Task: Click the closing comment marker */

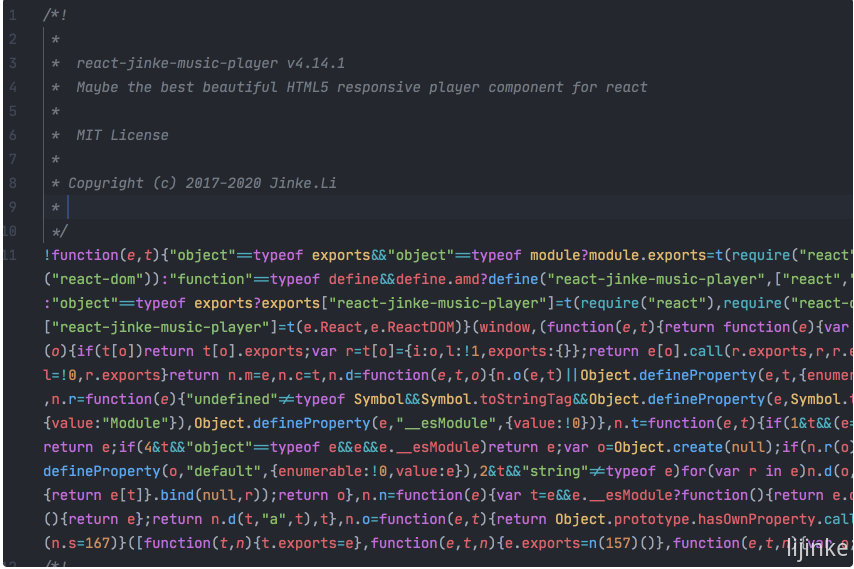Action: pos(59,231)
